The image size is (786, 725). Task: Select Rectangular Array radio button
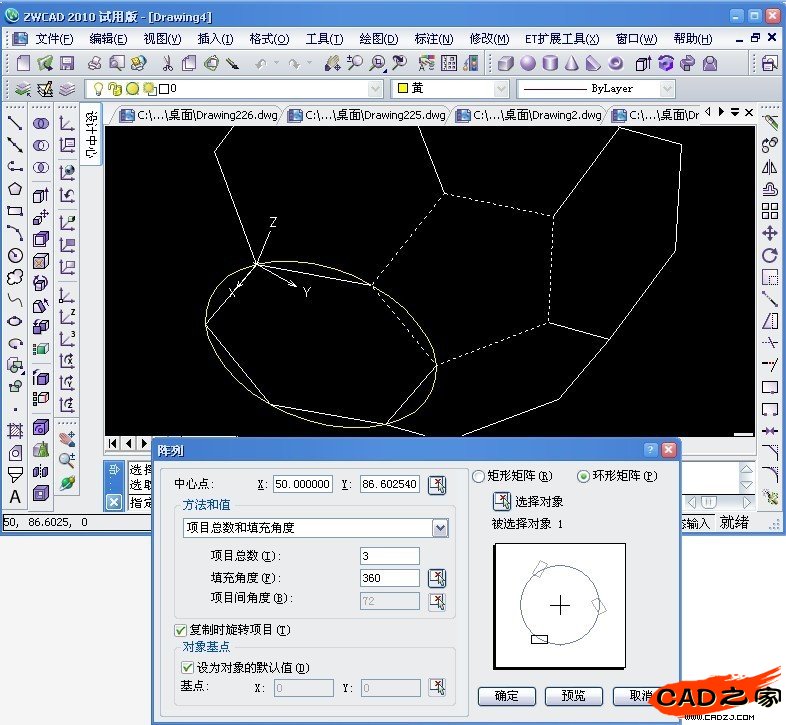[479, 476]
